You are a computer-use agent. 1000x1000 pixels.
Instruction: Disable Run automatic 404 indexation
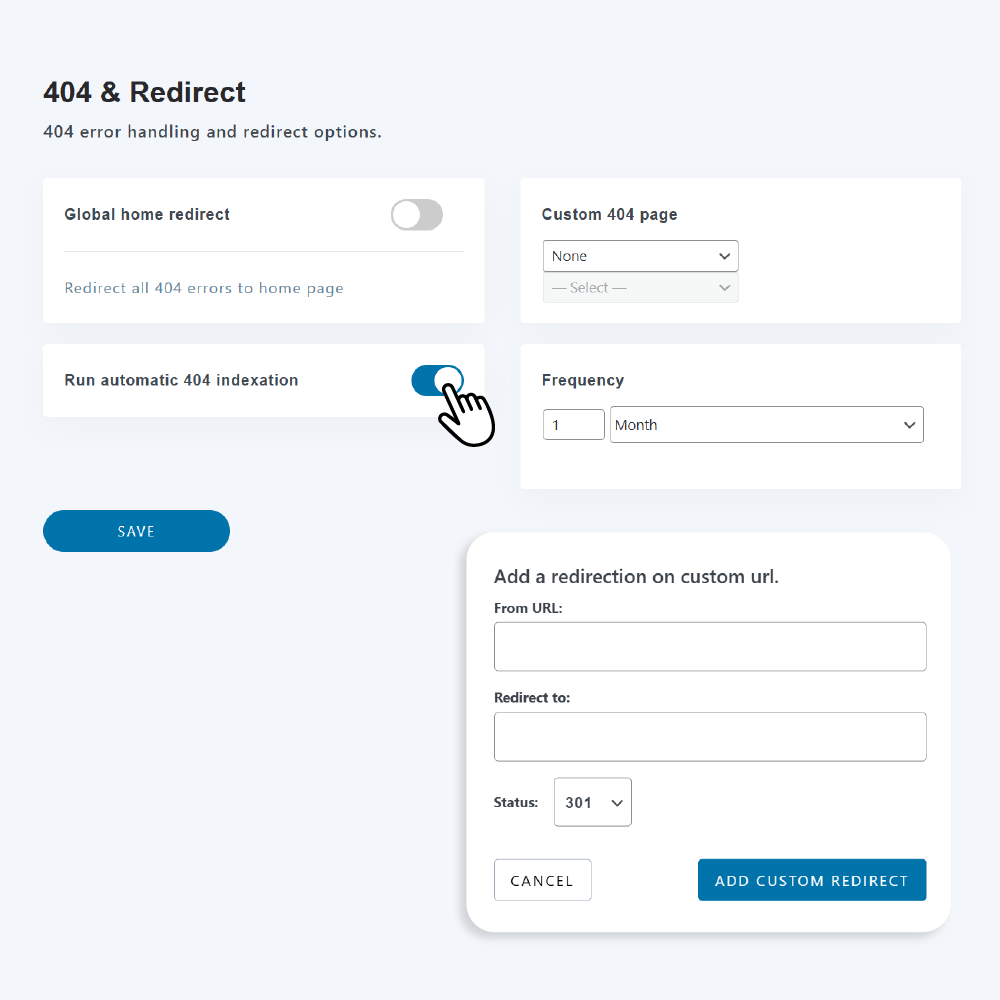coord(437,381)
